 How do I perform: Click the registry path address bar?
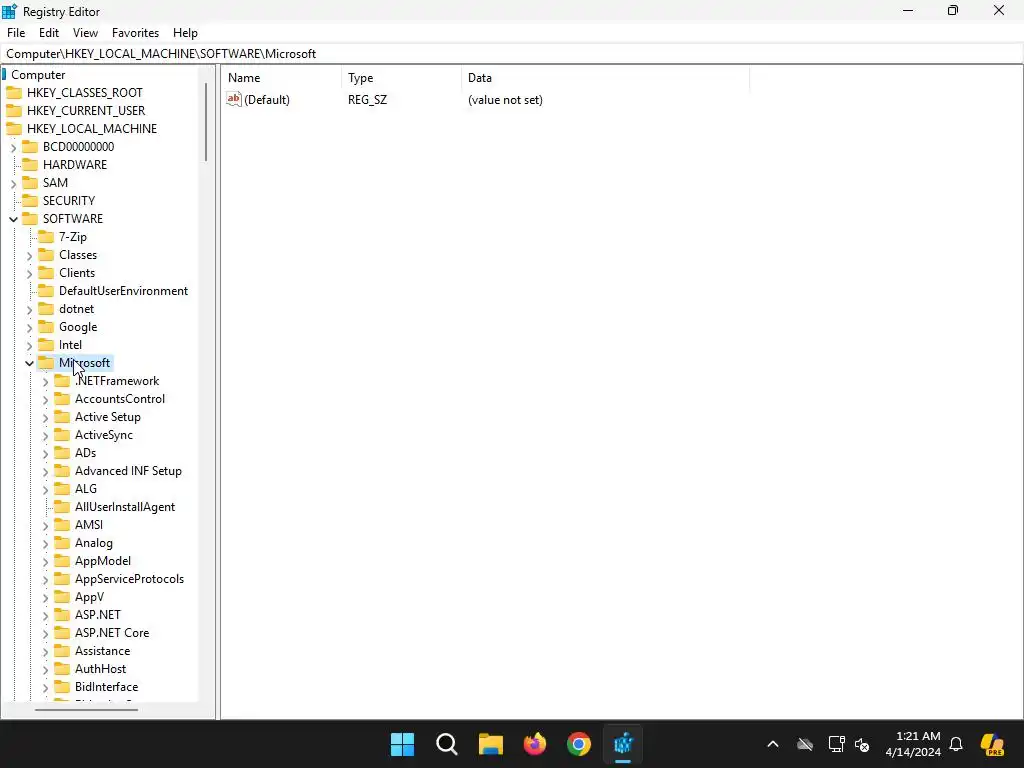click(x=512, y=54)
